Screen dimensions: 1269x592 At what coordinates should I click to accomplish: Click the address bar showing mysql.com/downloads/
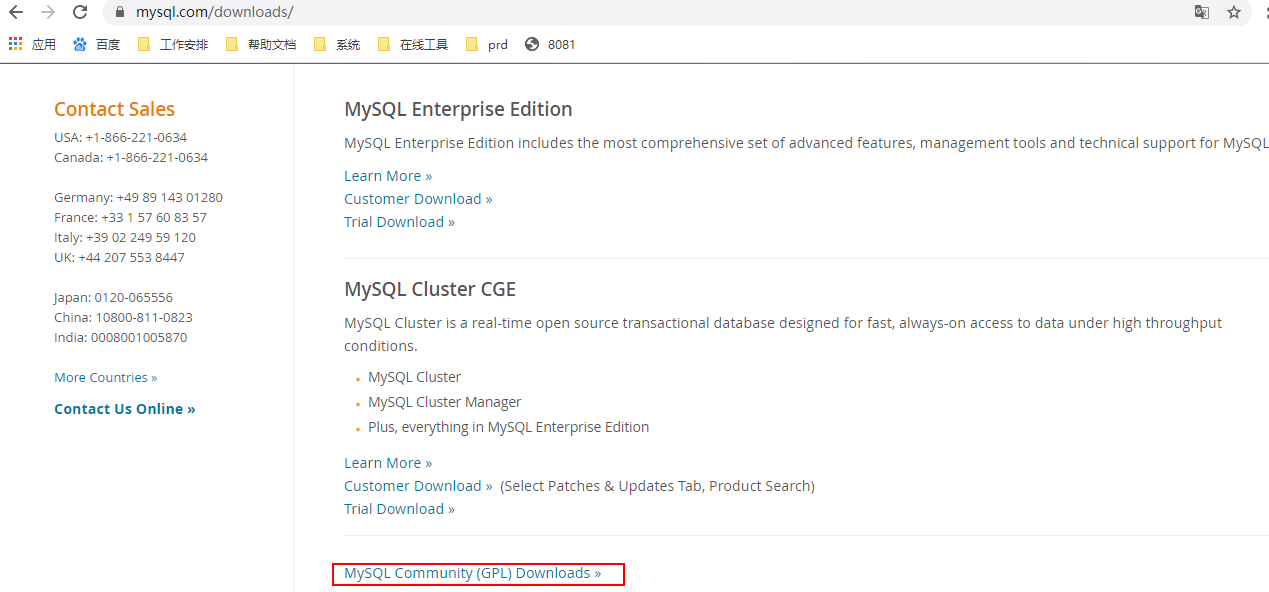coord(600,13)
